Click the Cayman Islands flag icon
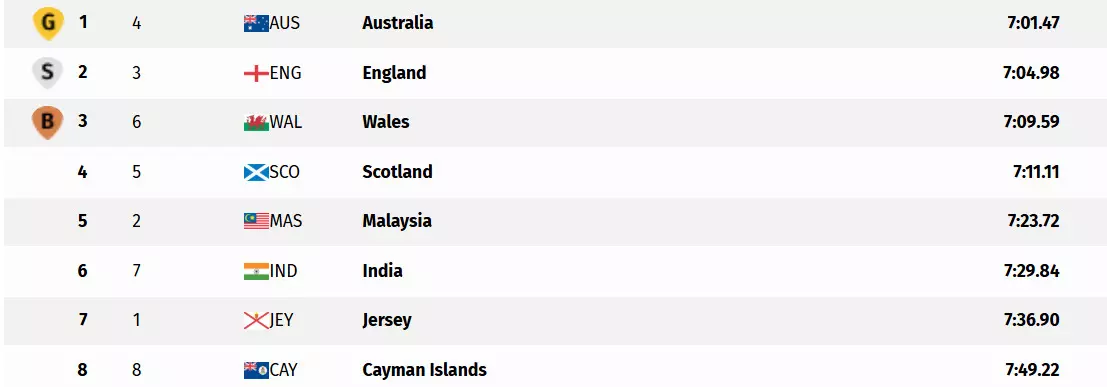Viewport: 1107px width, 387px height. [256, 369]
